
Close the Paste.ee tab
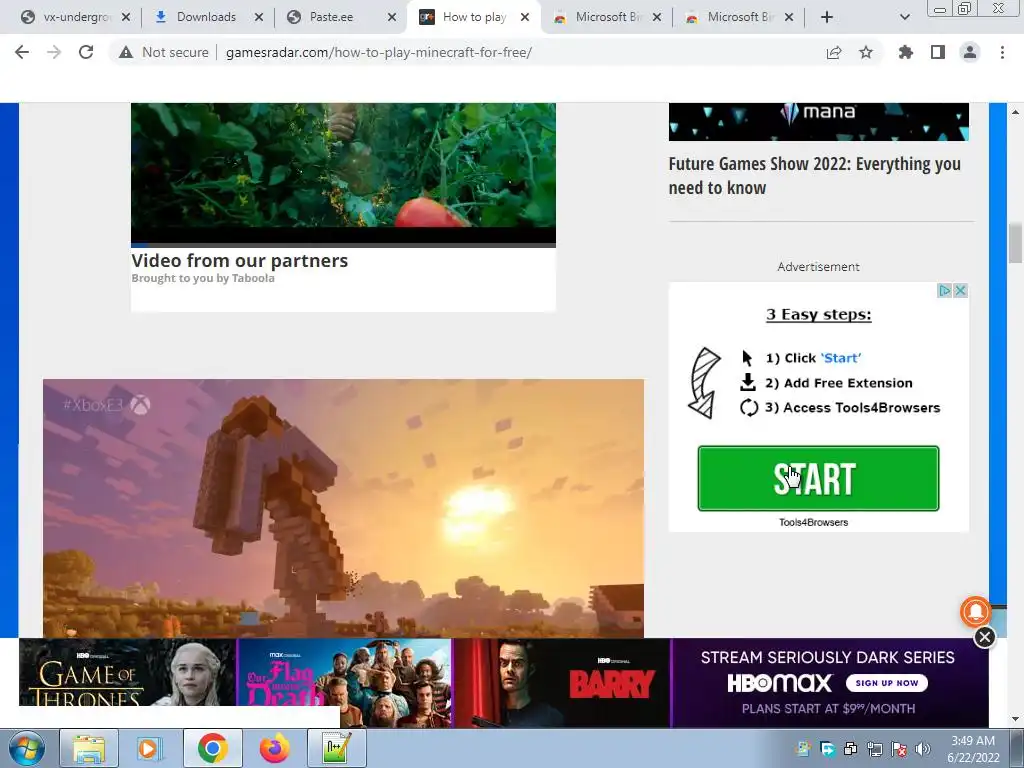coord(391,17)
